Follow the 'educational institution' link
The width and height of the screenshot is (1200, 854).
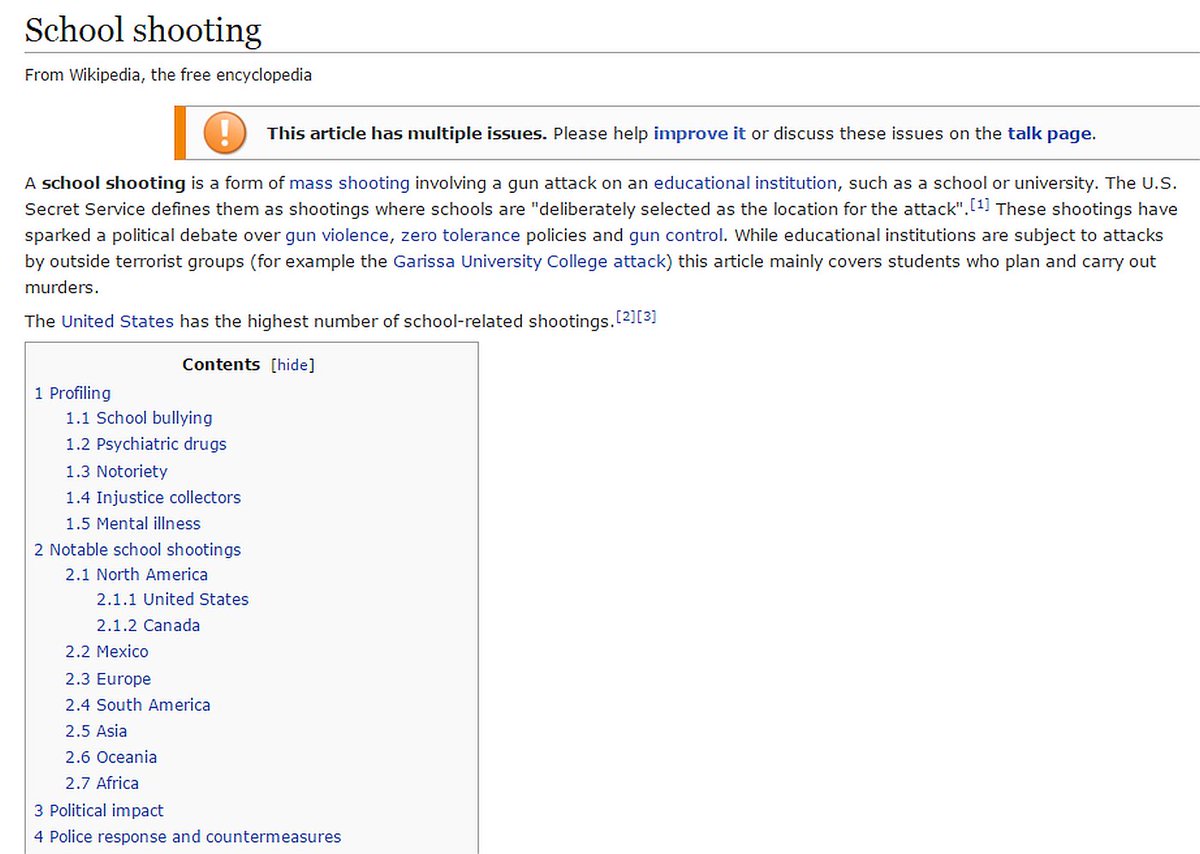click(x=745, y=183)
